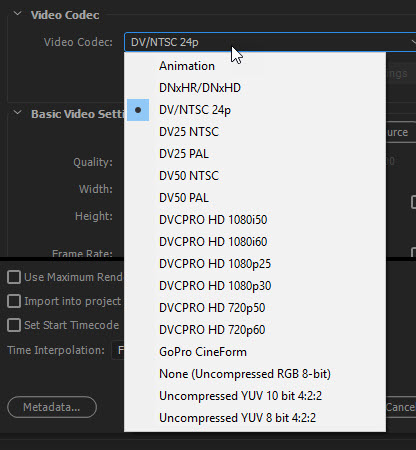Click the Metadata button
This screenshot has width=416, height=450.
[52, 407]
